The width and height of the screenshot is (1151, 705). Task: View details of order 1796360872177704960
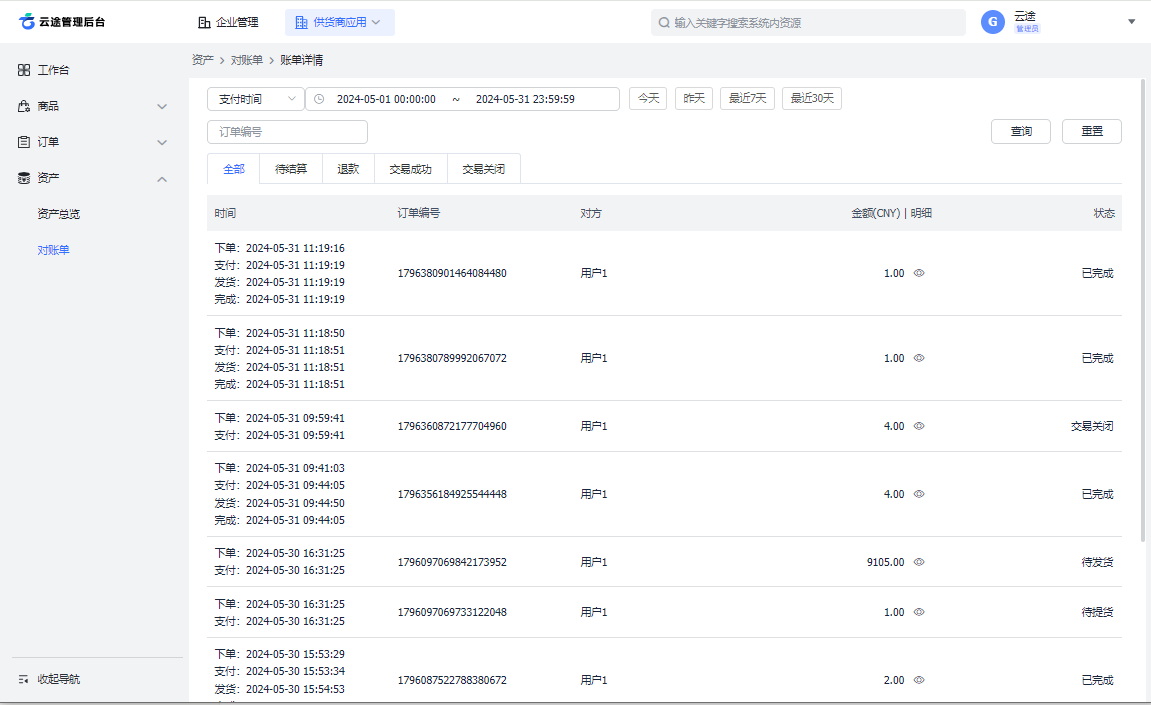tap(919, 426)
